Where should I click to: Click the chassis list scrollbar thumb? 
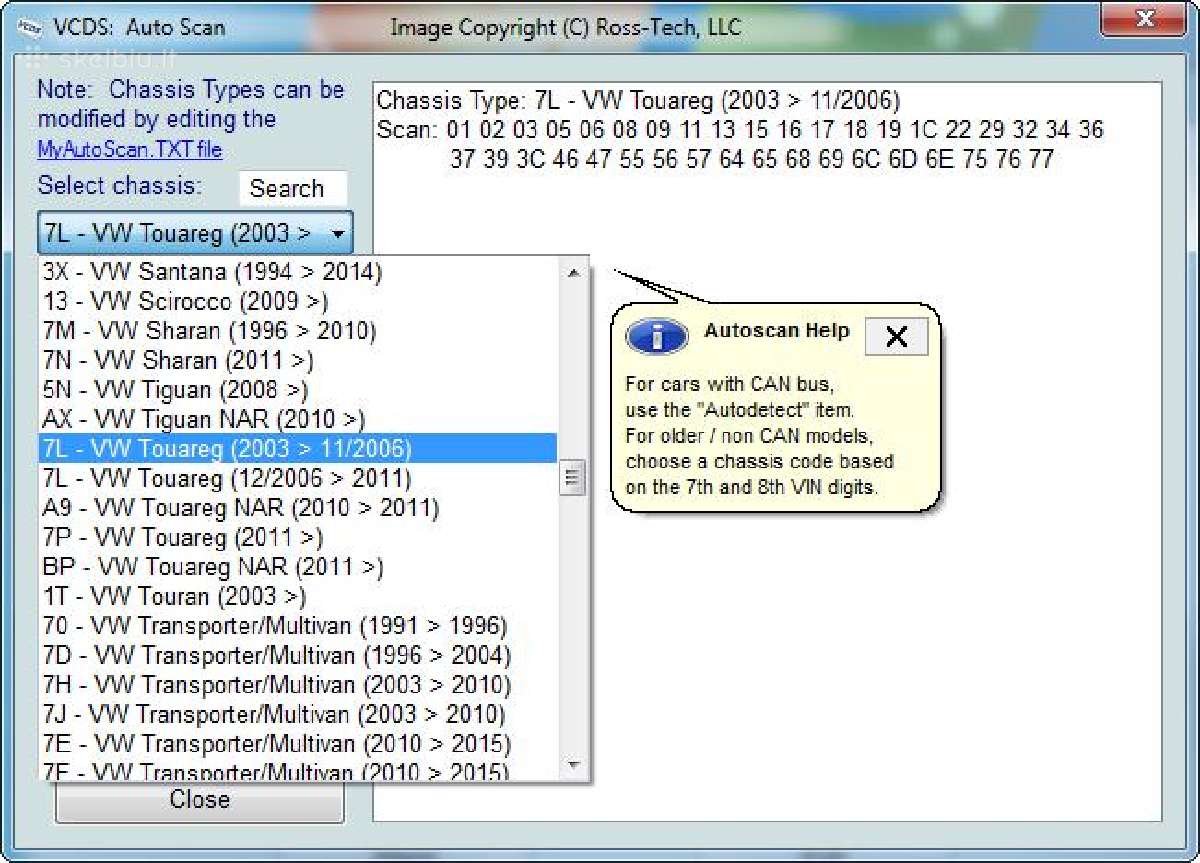pyautogui.click(x=573, y=477)
